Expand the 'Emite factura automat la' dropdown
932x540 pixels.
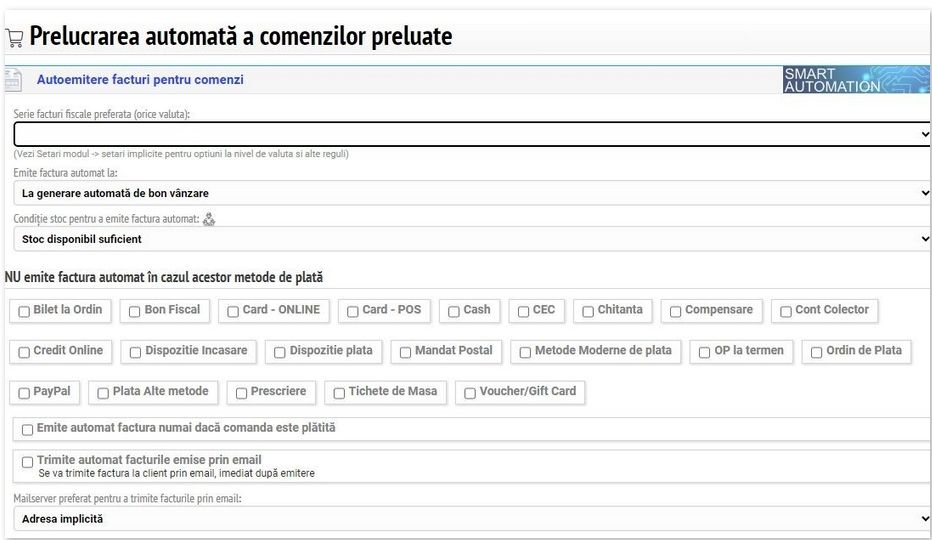click(472, 193)
